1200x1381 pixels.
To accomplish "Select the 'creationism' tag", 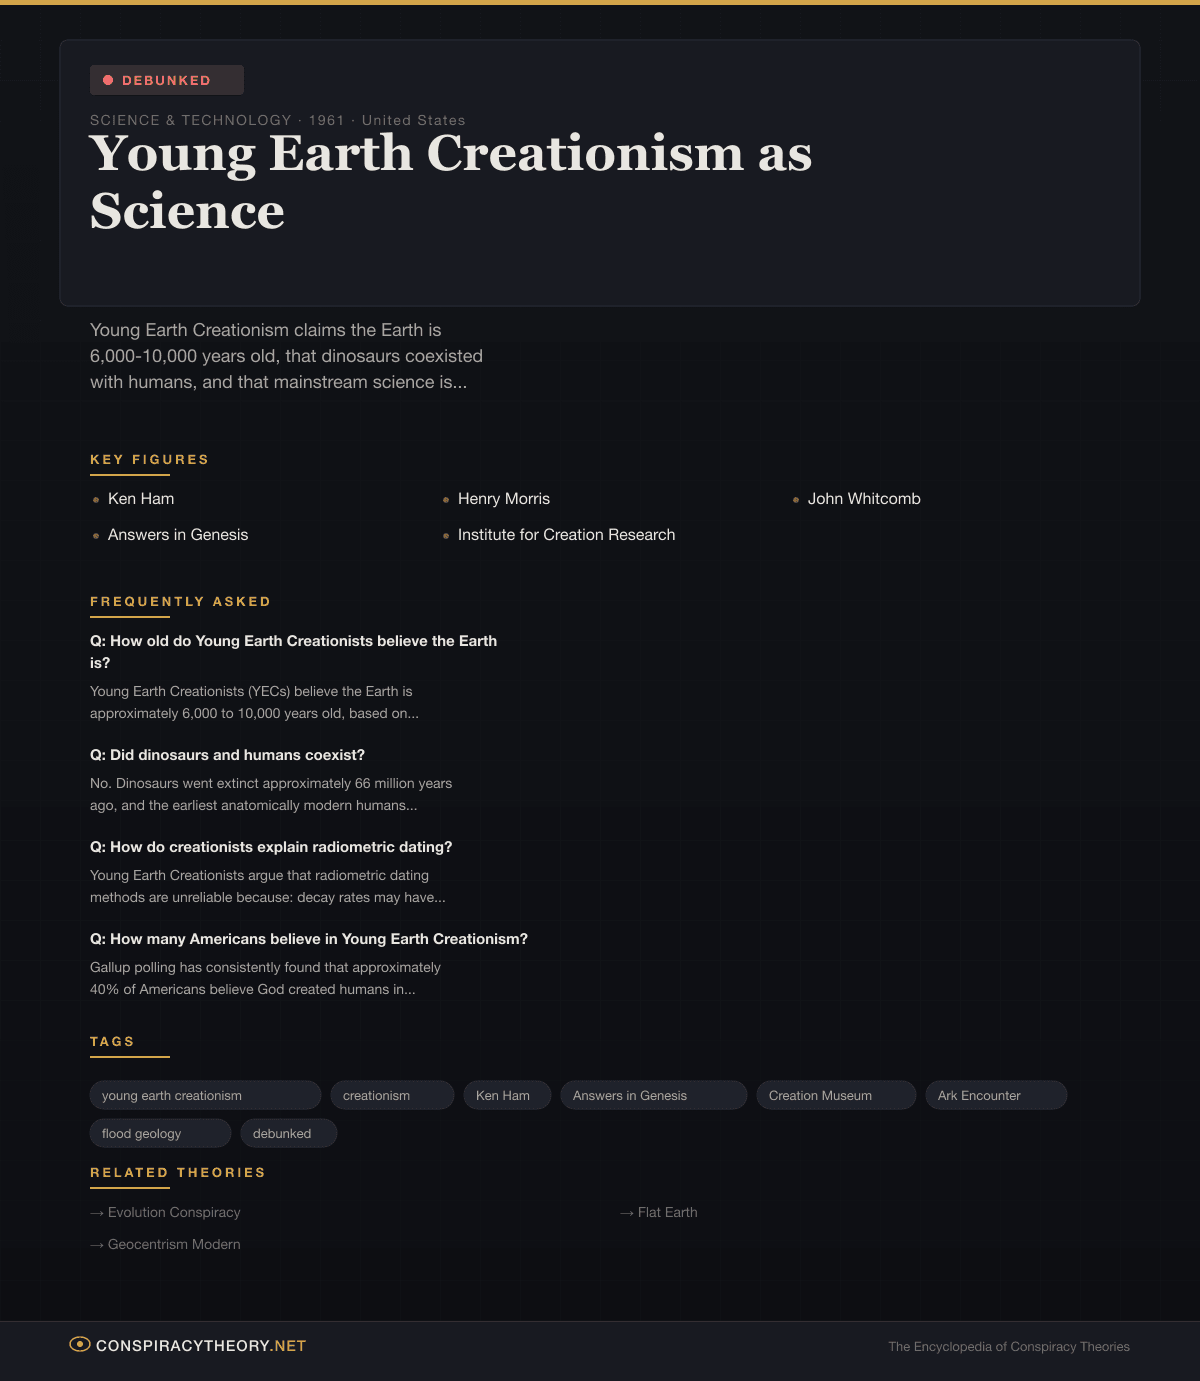I will [x=392, y=1096].
